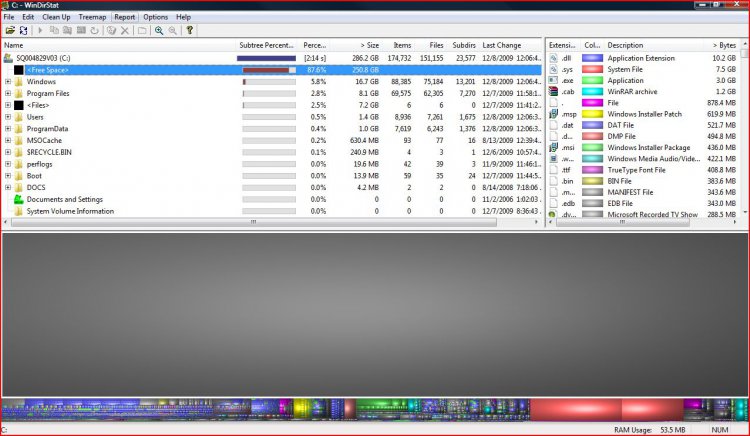Click the large red block in the treemap

[x=576, y=410]
